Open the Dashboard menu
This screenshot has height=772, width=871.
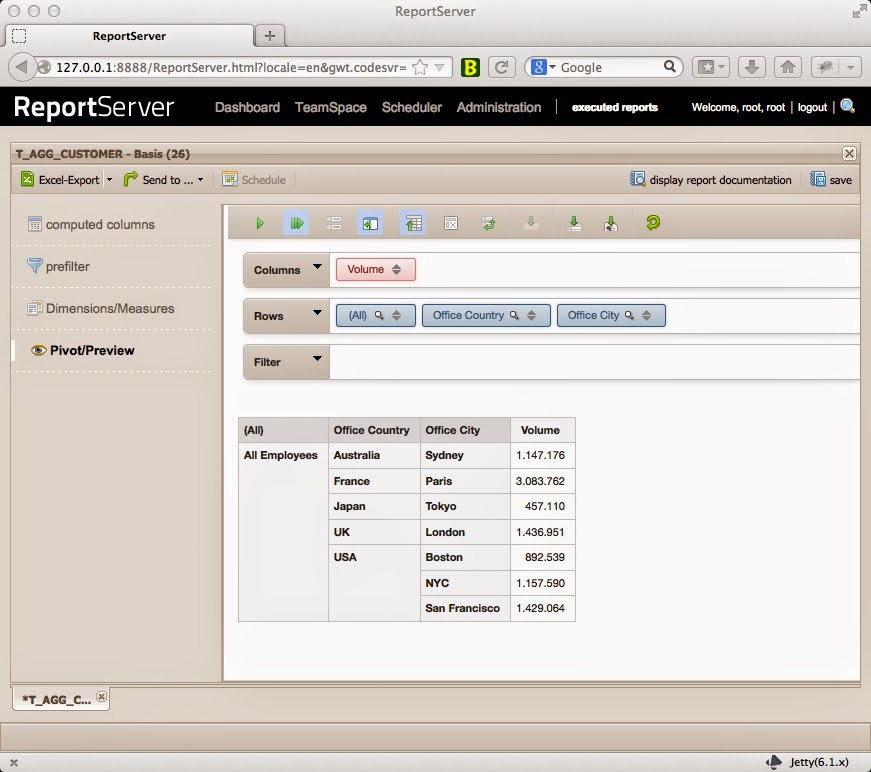coord(247,107)
